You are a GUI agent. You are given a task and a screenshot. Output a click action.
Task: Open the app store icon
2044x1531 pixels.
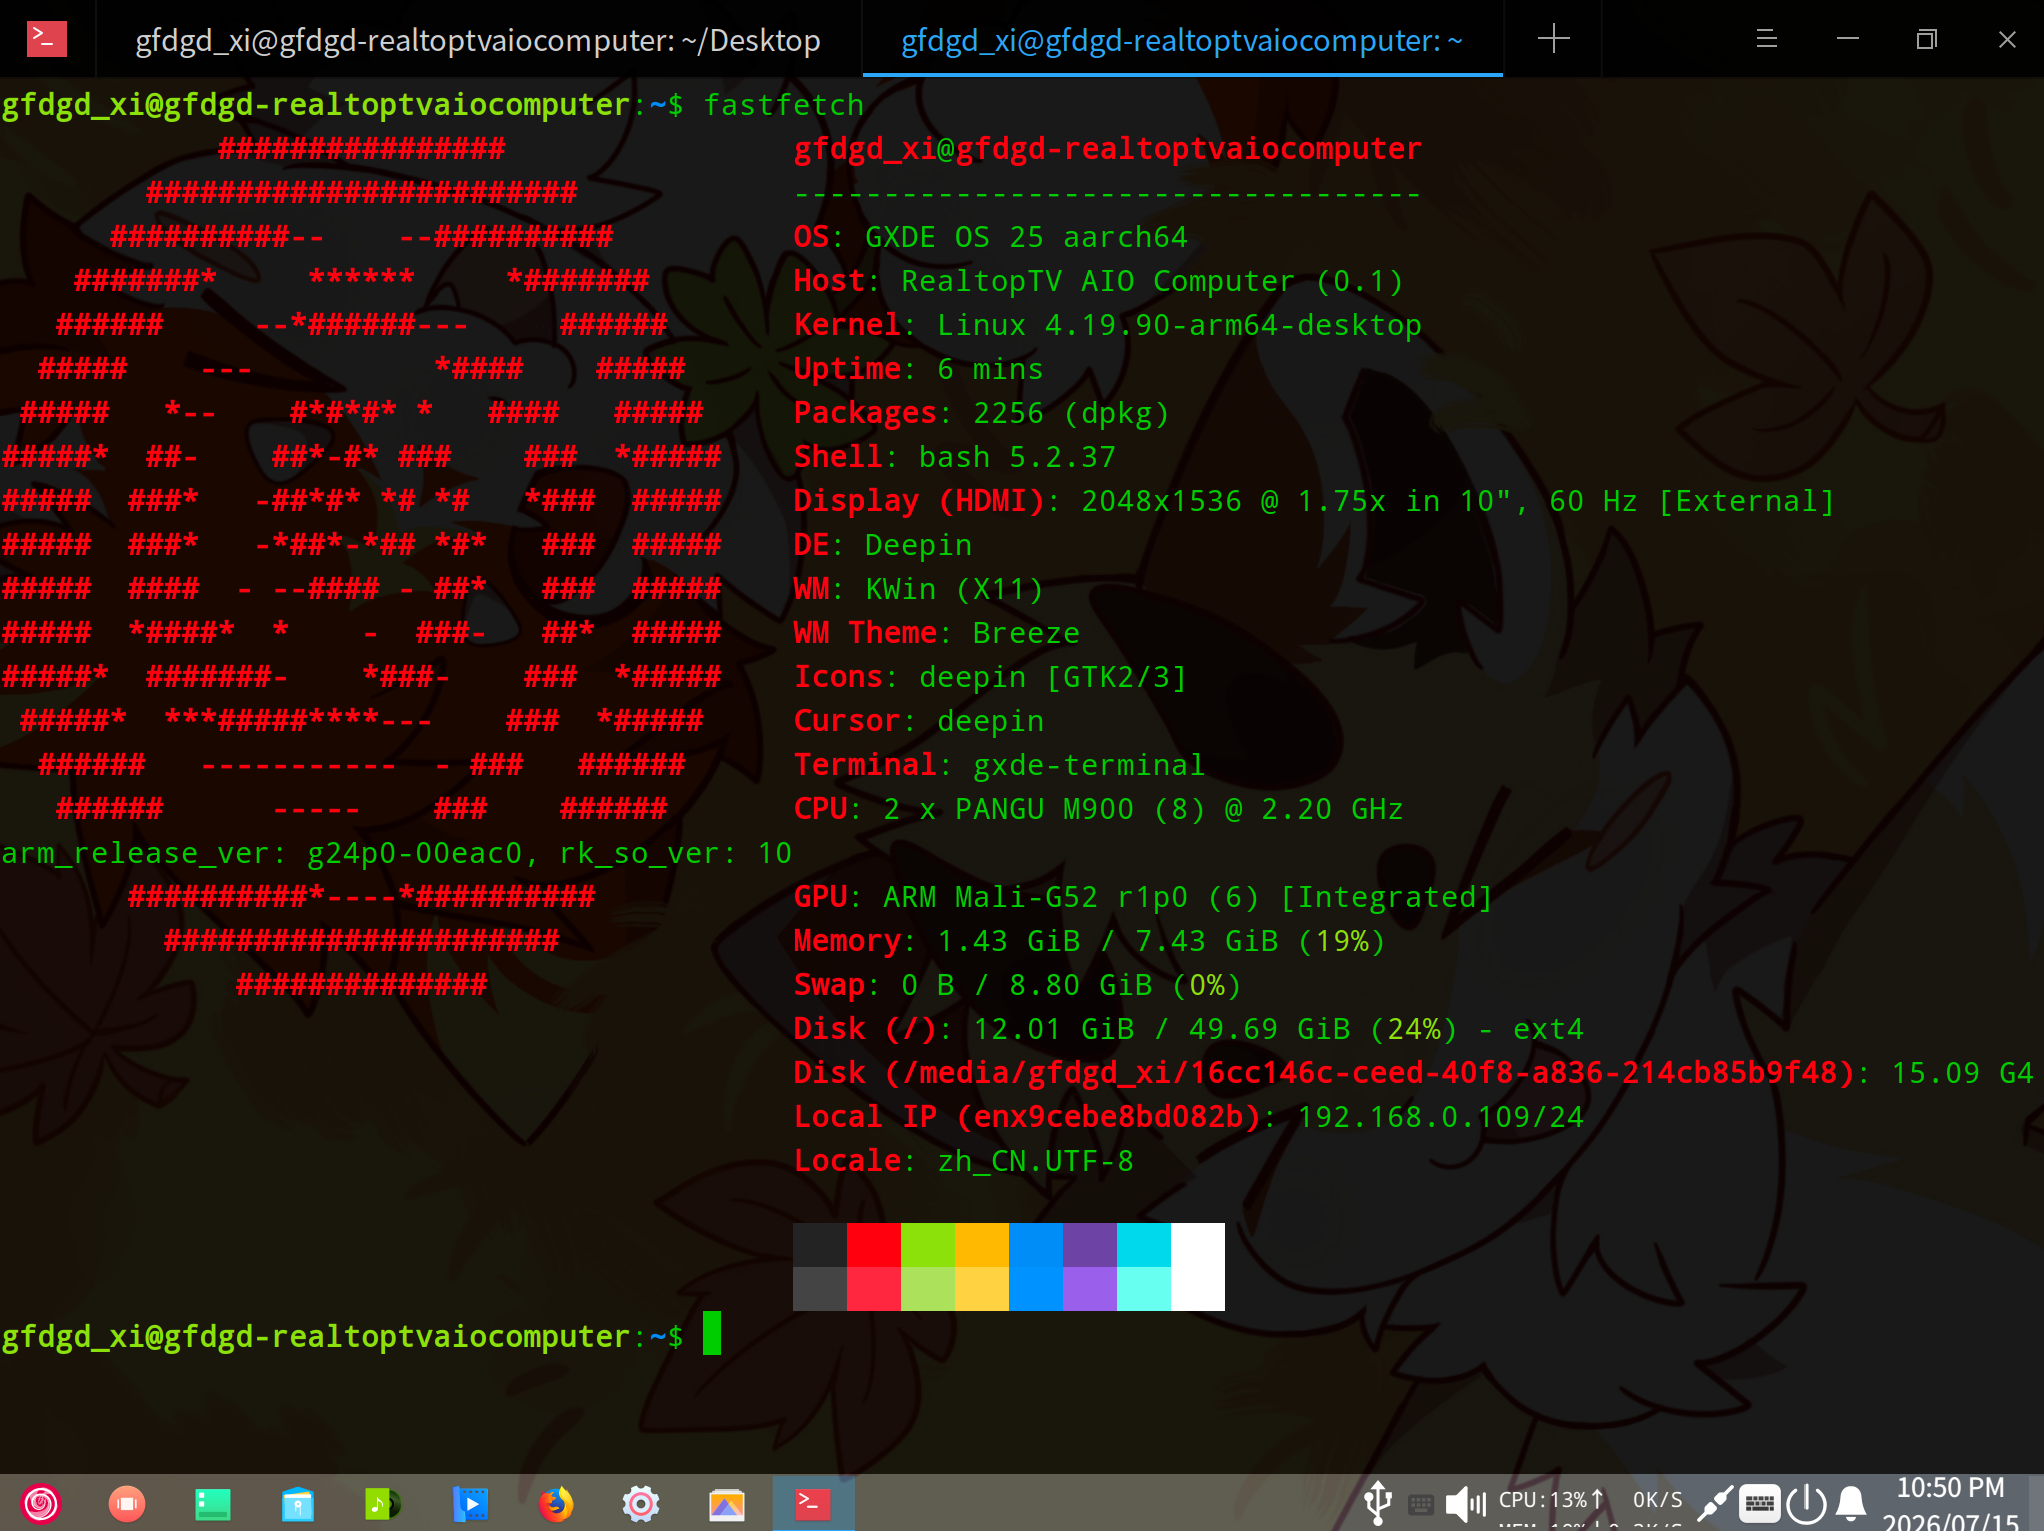(298, 1503)
